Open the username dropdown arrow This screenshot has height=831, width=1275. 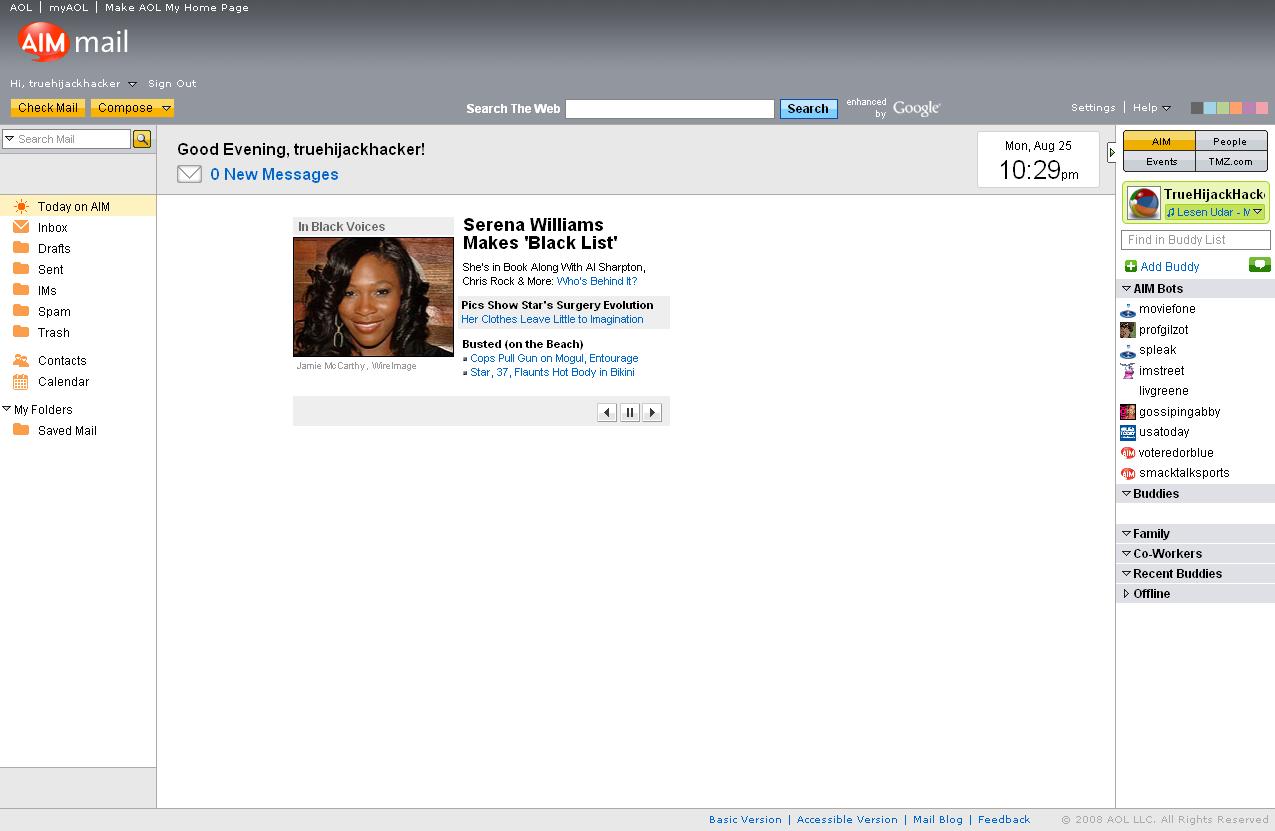[132, 84]
